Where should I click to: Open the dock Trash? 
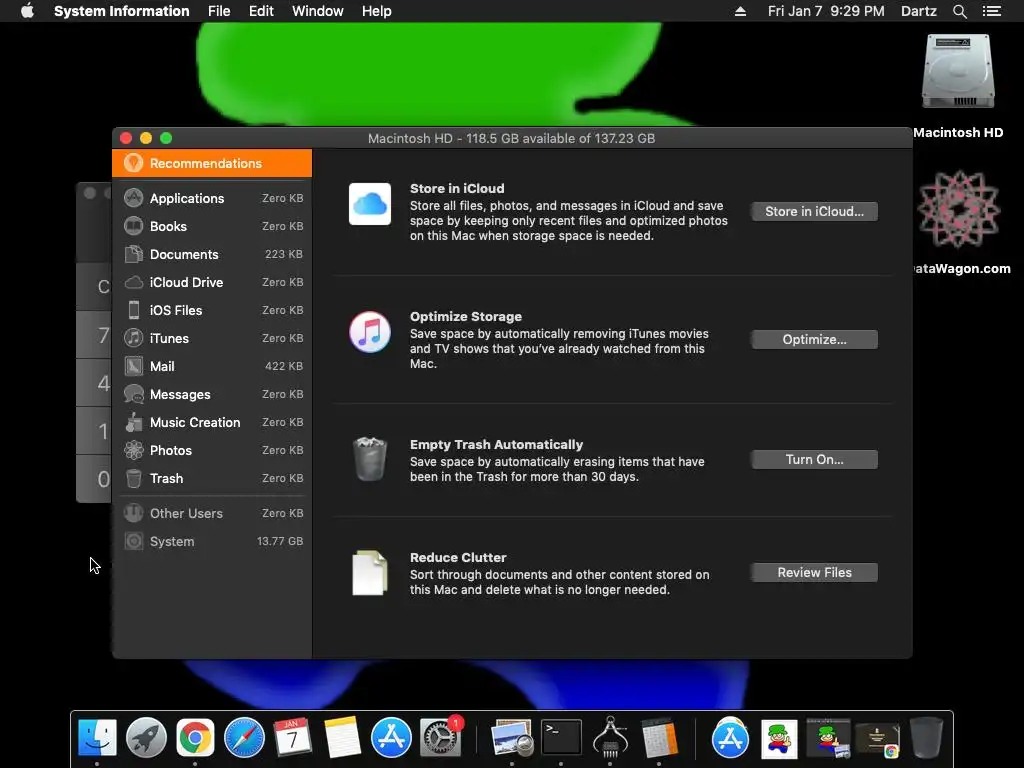pos(926,737)
